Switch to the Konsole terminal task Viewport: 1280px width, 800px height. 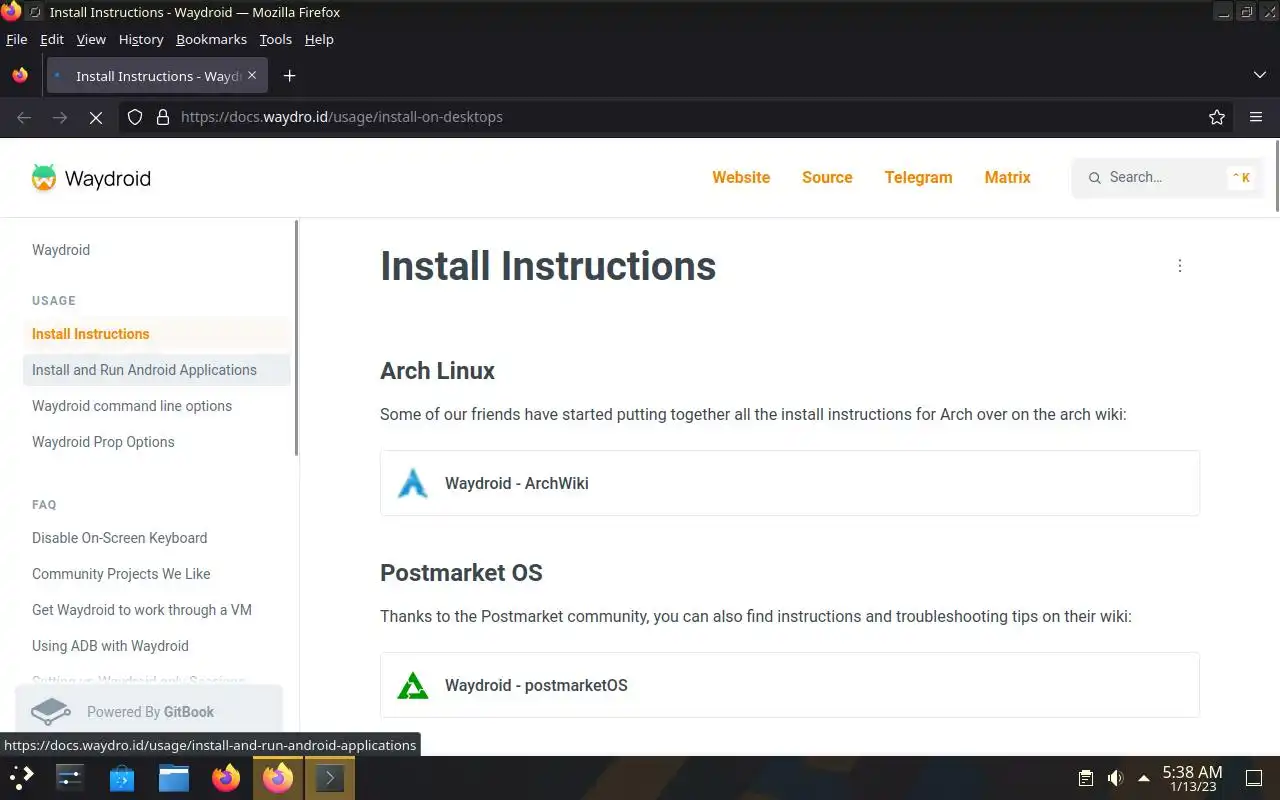pos(330,778)
